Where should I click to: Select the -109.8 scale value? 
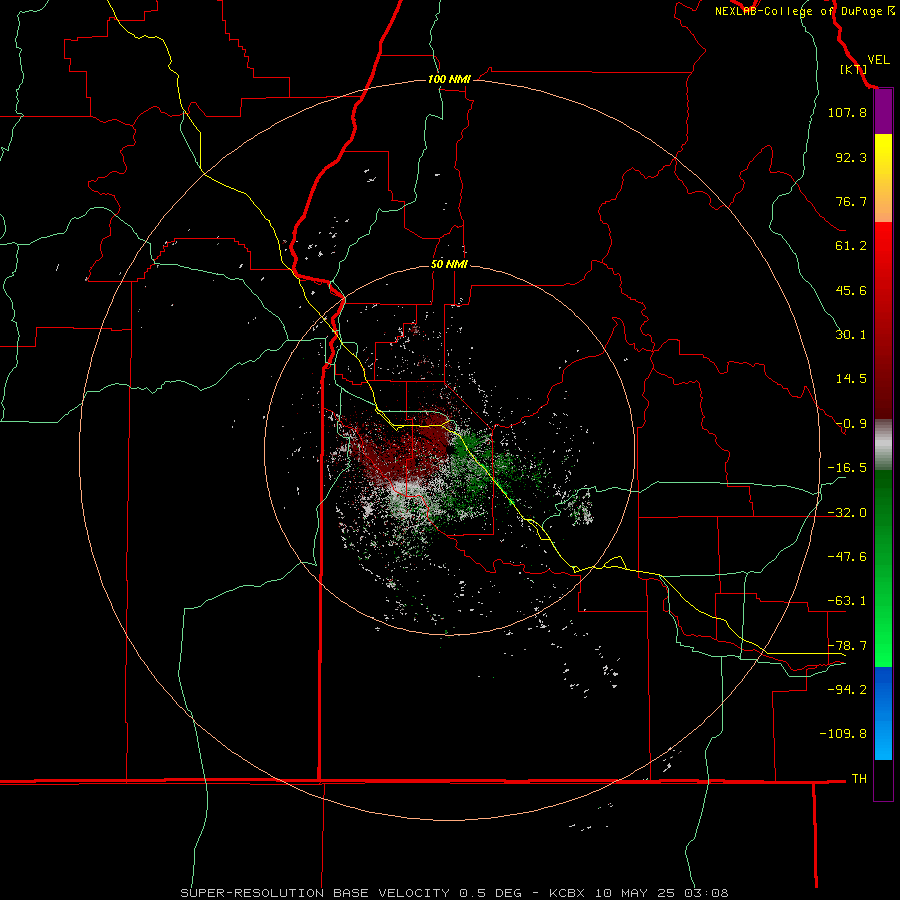pyautogui.click(x=843, y=734)
